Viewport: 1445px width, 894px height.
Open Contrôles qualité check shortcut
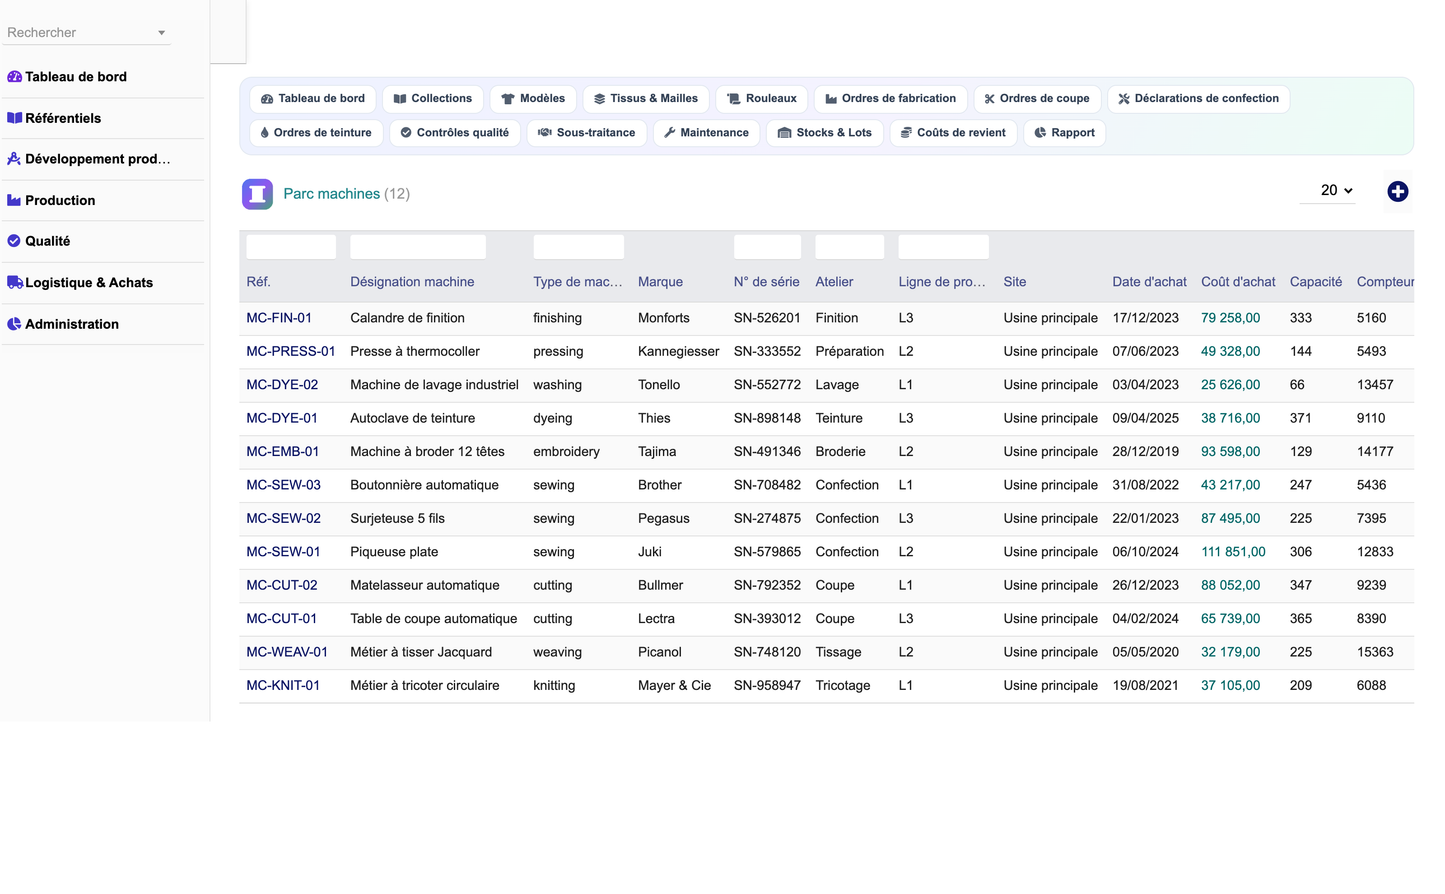(455, 133)
